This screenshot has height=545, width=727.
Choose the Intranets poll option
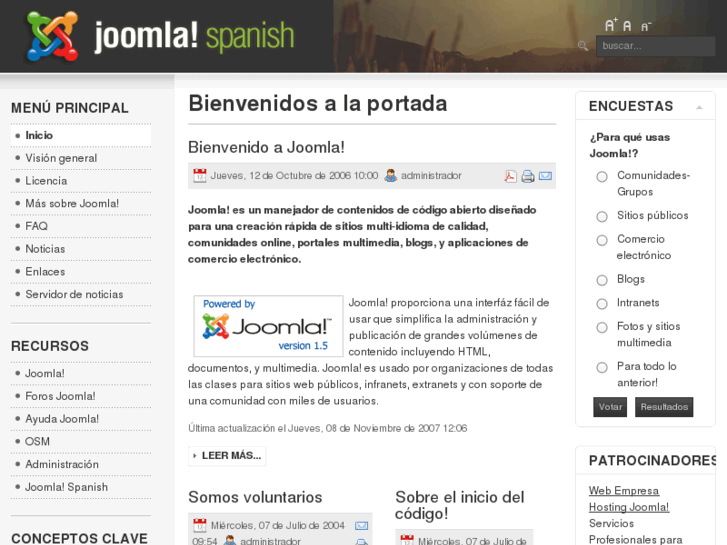602,304
